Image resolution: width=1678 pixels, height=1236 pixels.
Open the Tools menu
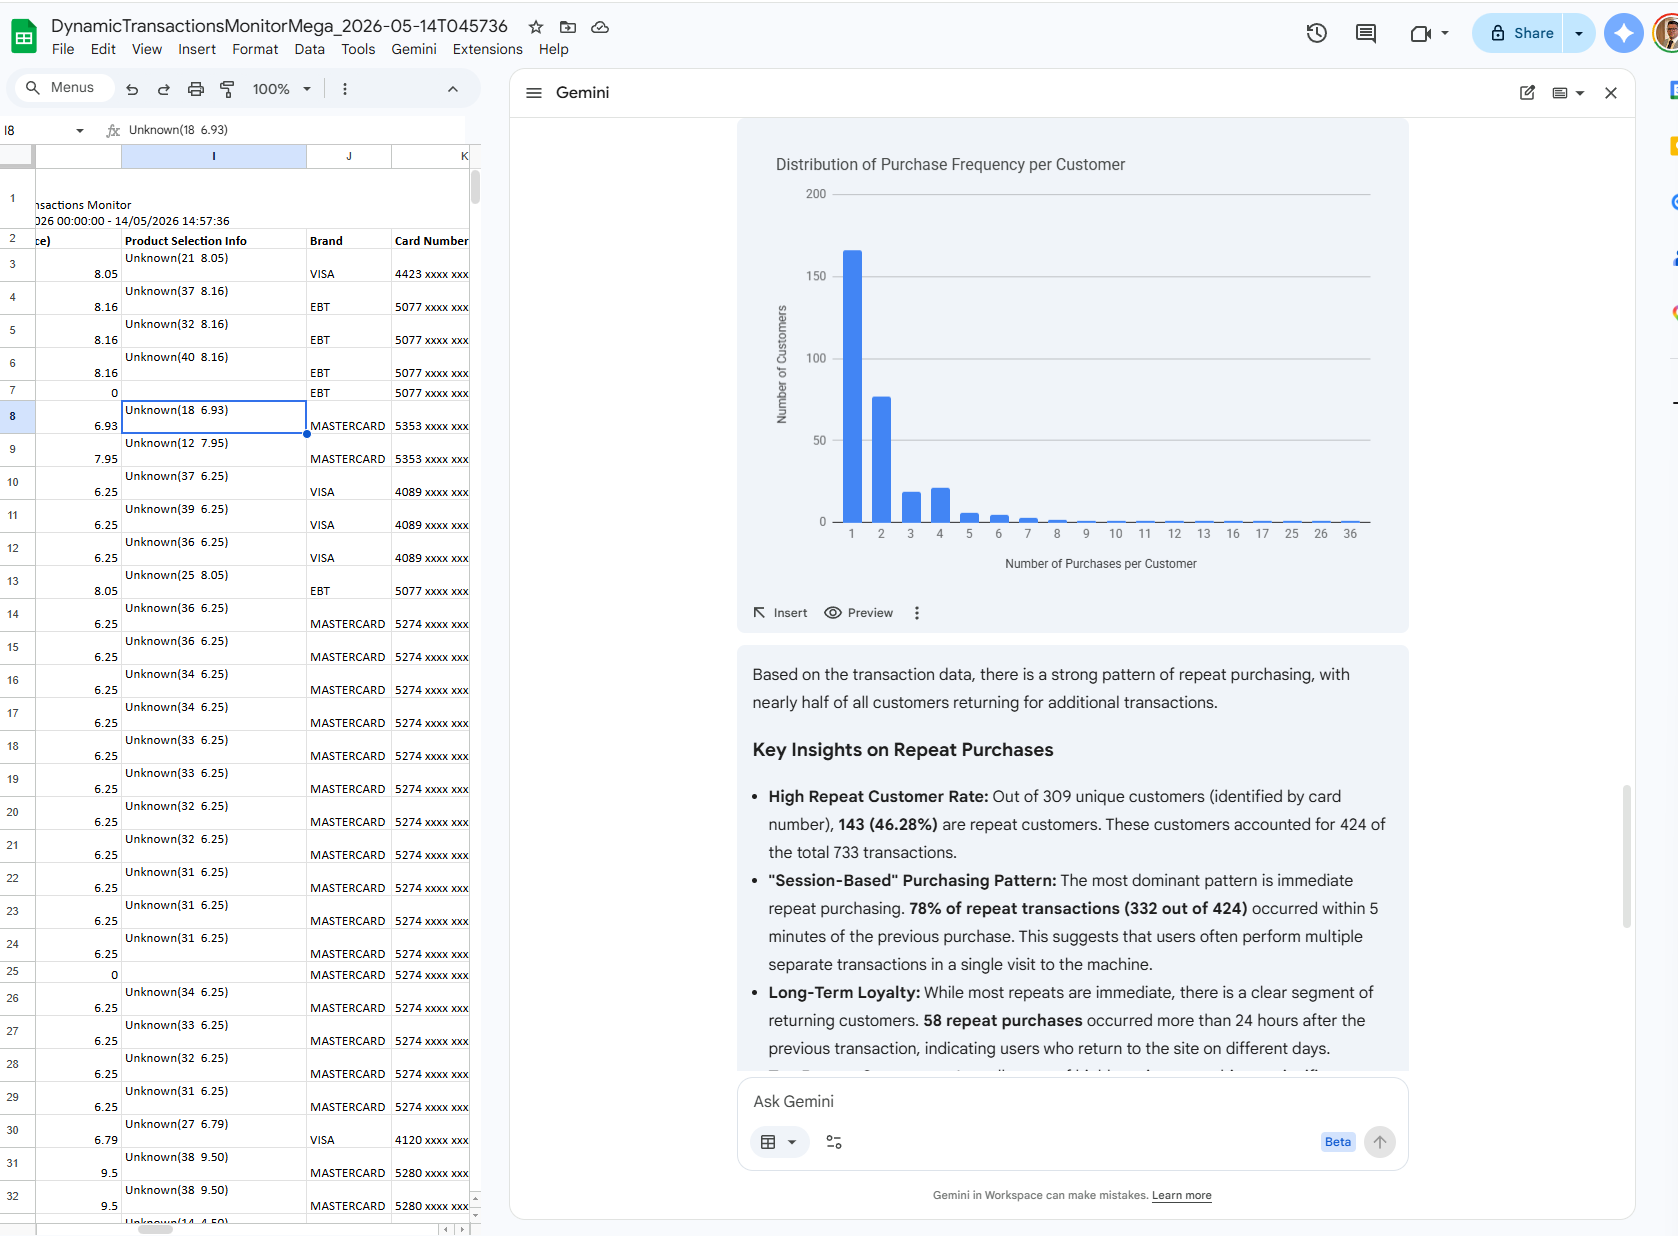tap(358, 49)
